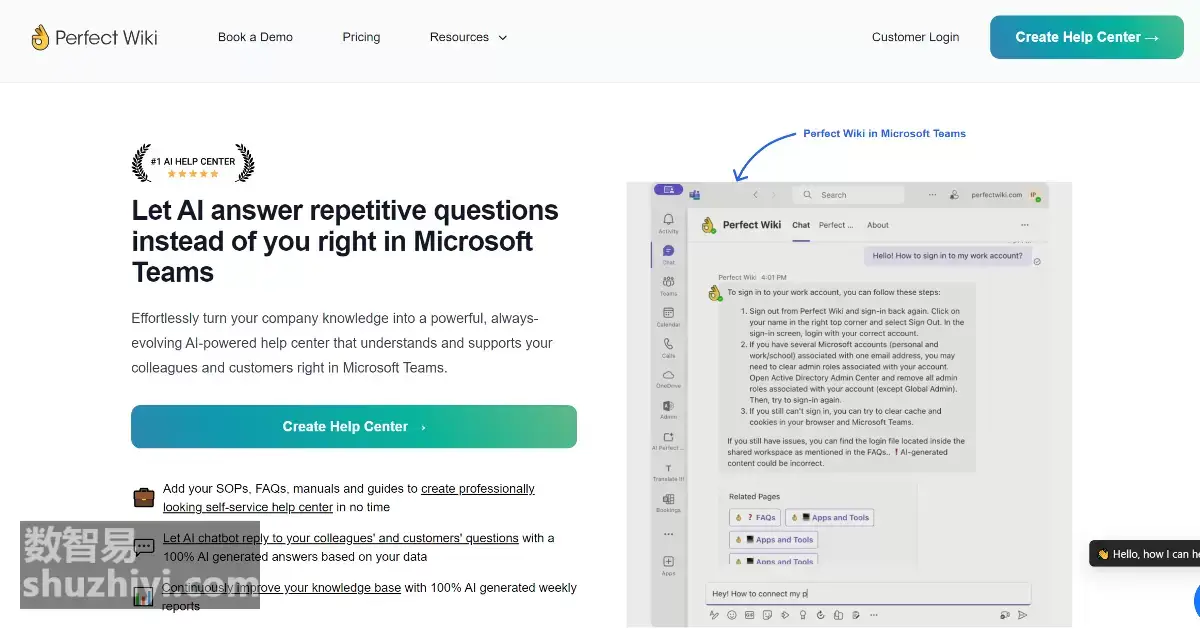Click the Teams screenshot preview image
This screenshot has height=630, width=1200.
click(x=849, y=405)
